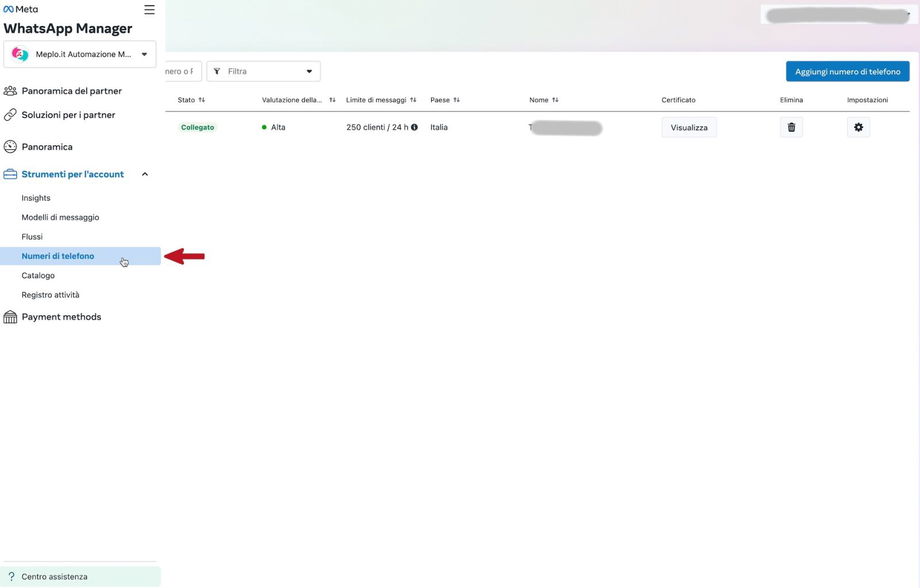Click the Payment methods bank icon
Image resolution: width=920 pixels, height=588 pixels.
(x=10, y=317)
